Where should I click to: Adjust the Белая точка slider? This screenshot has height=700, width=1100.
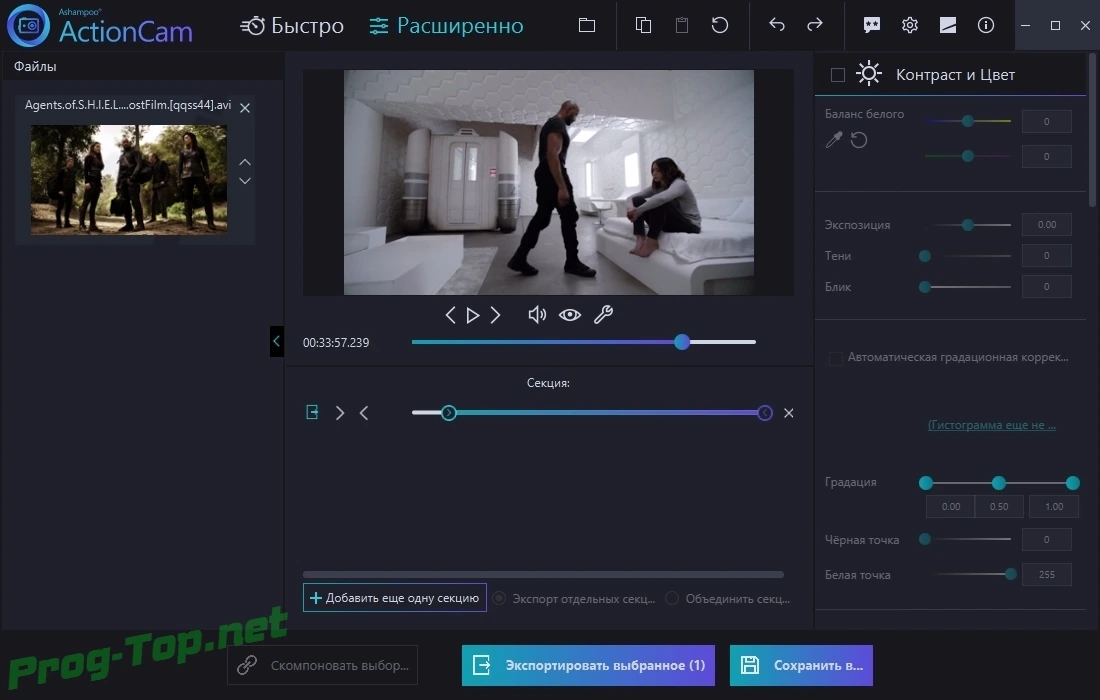[x=971, y=574]
